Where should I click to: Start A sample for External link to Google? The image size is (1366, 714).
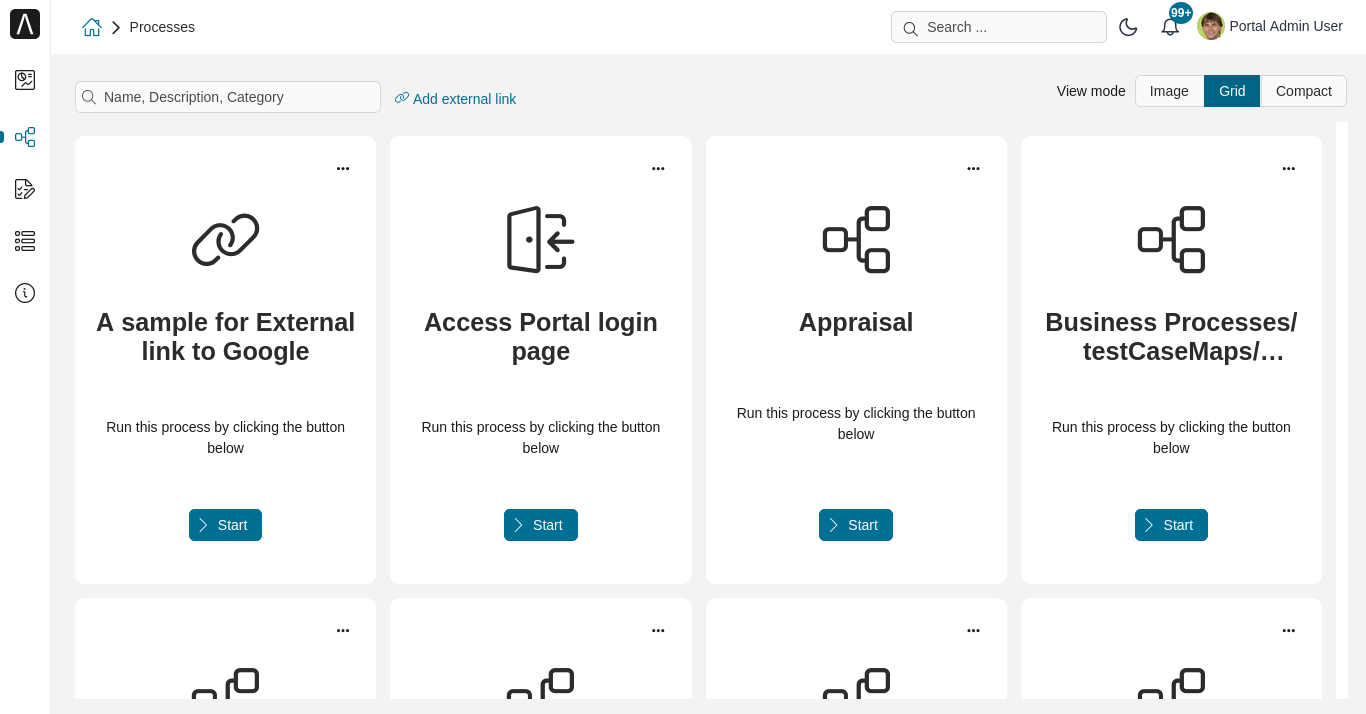pos(226,525)
